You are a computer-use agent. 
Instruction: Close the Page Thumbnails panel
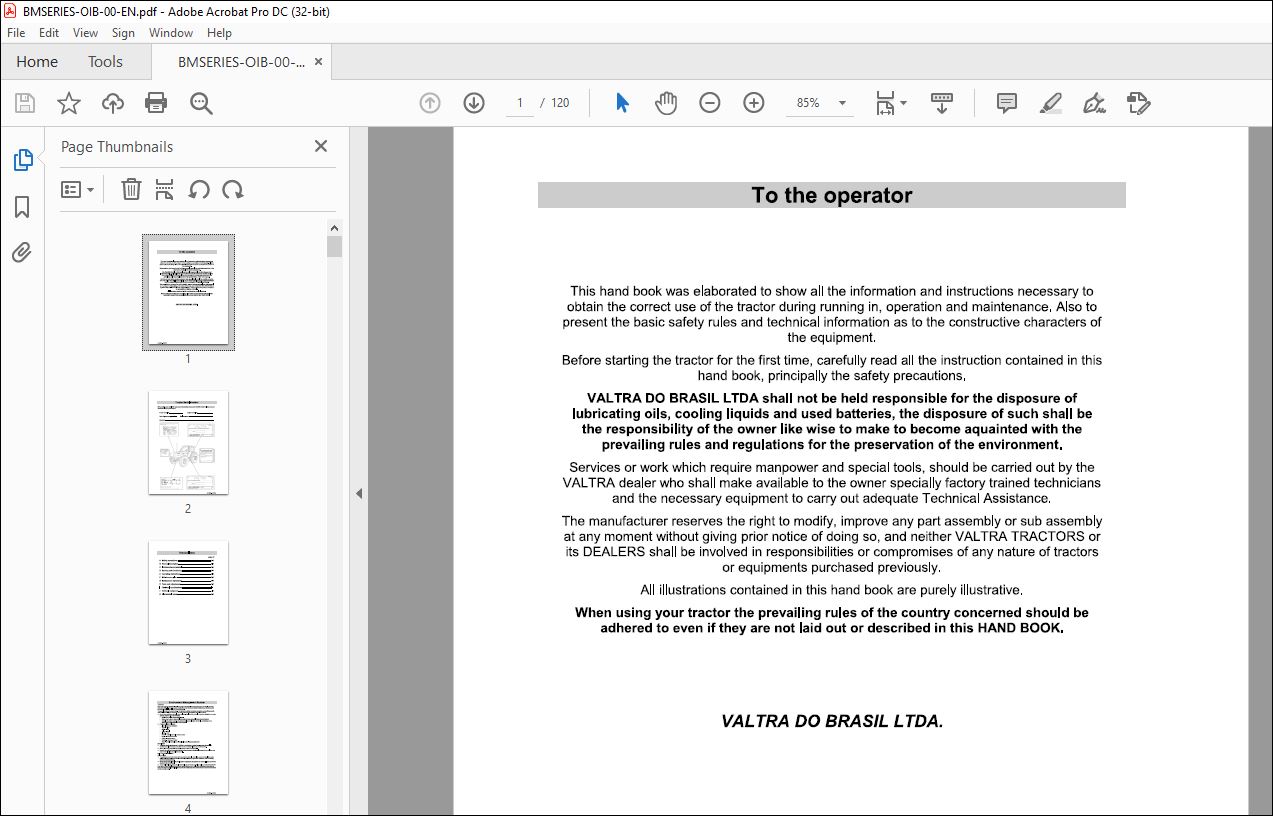coord(321,146)
